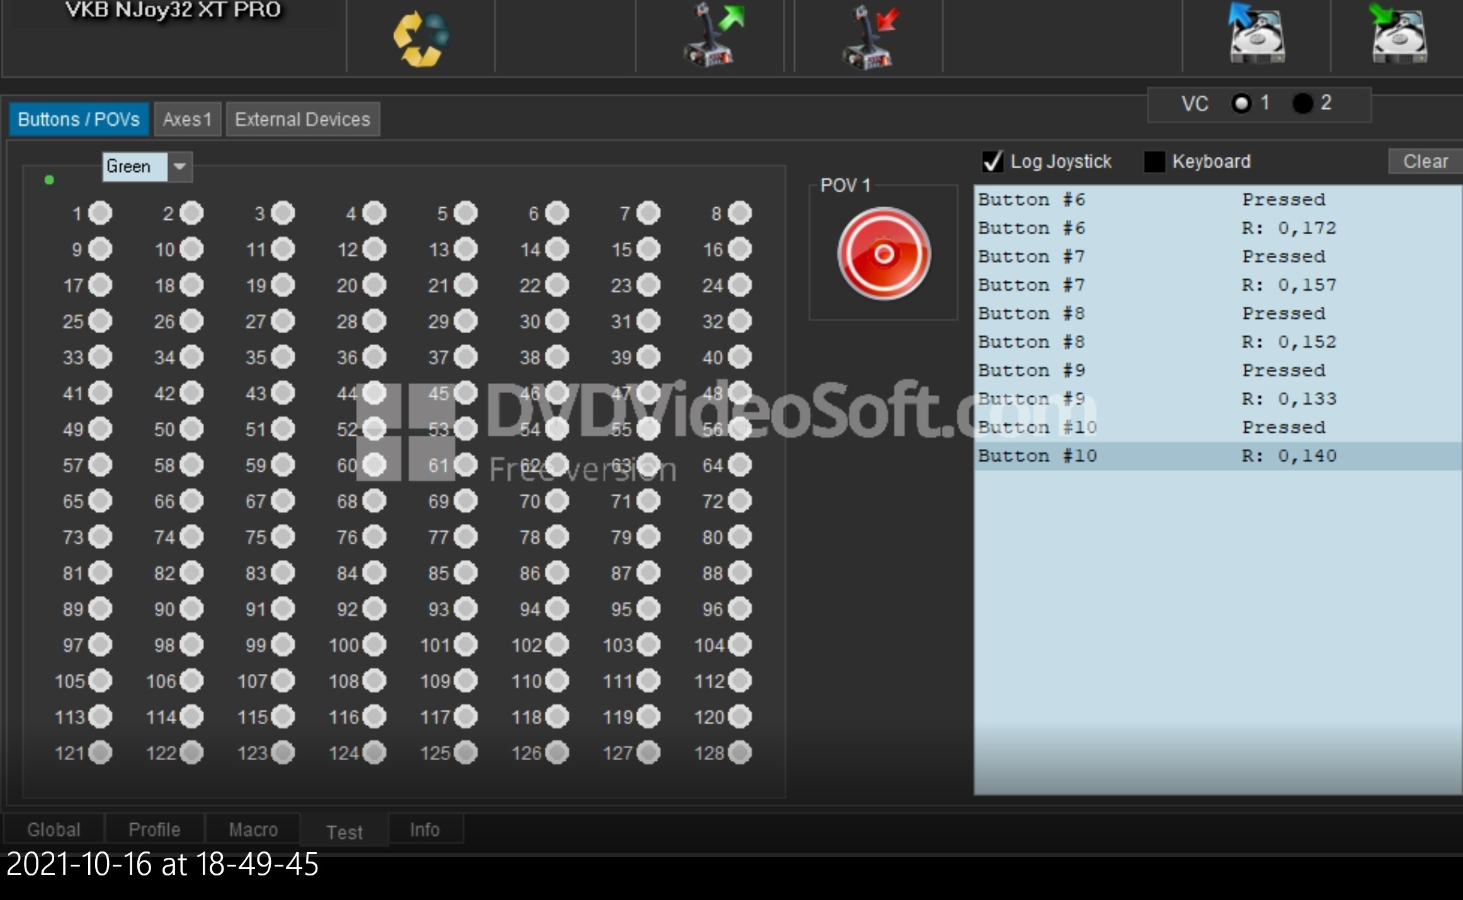Click button indicator number 121
The image size is (1463, 900).
click(100, 753)
